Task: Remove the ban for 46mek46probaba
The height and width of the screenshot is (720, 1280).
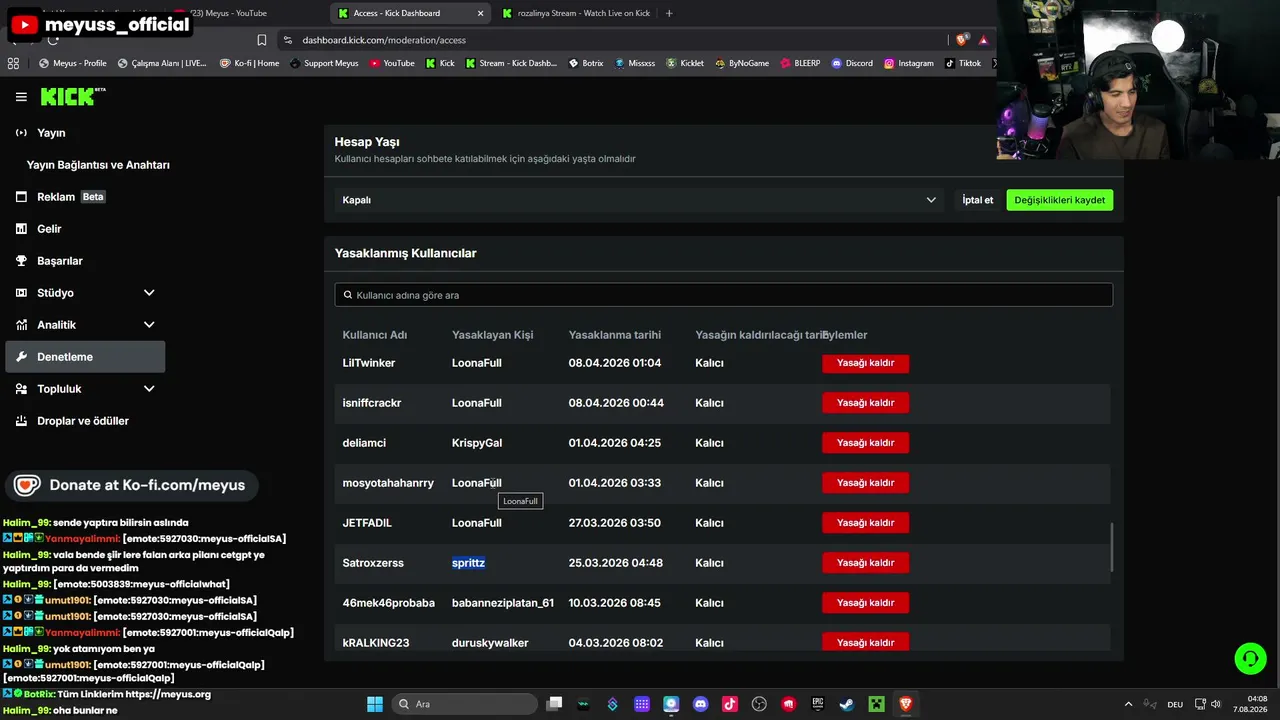Action: (x=865, y=603)
